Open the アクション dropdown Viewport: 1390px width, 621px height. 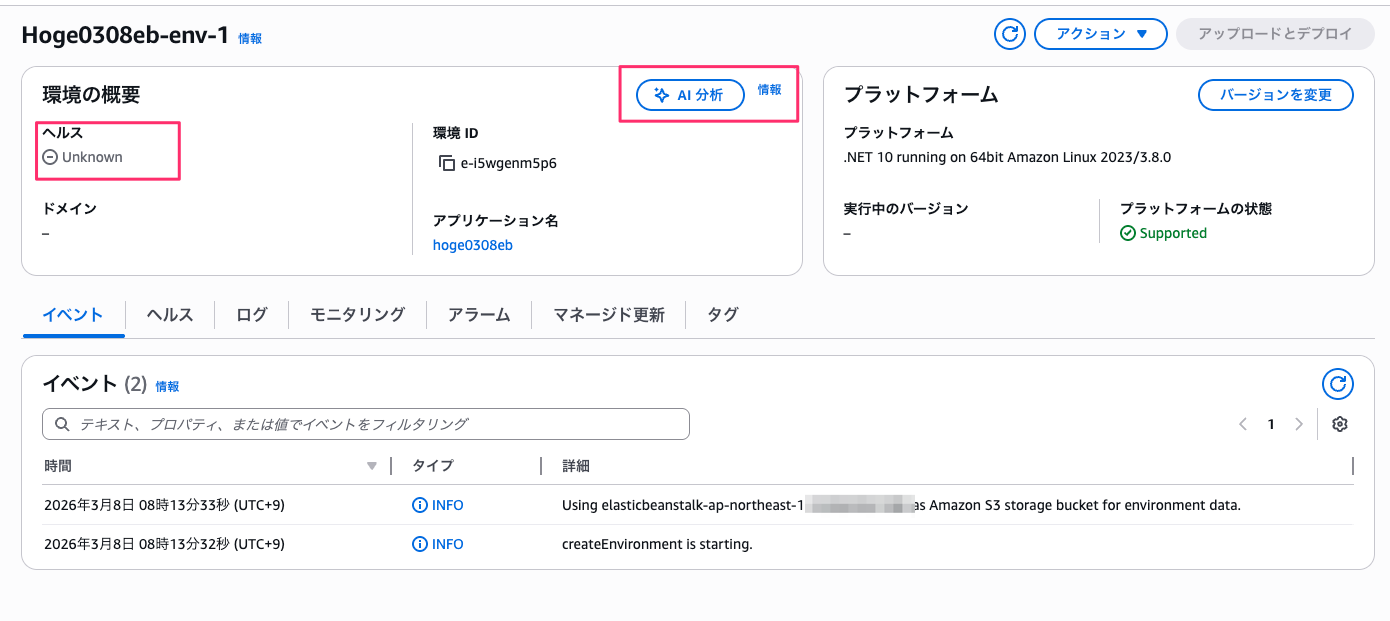1100,33
